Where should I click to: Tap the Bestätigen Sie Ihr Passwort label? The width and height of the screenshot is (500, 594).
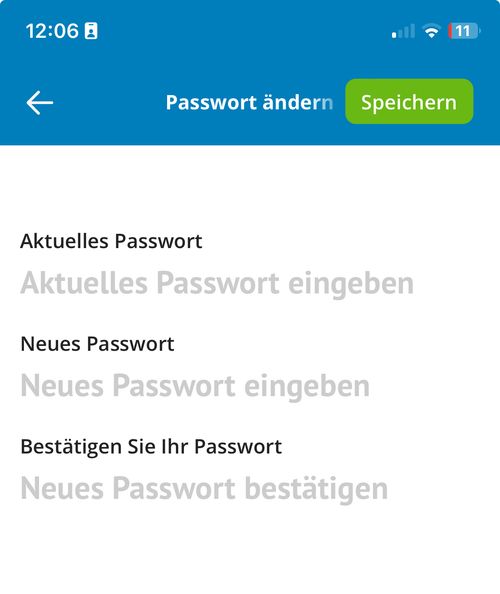151,447
